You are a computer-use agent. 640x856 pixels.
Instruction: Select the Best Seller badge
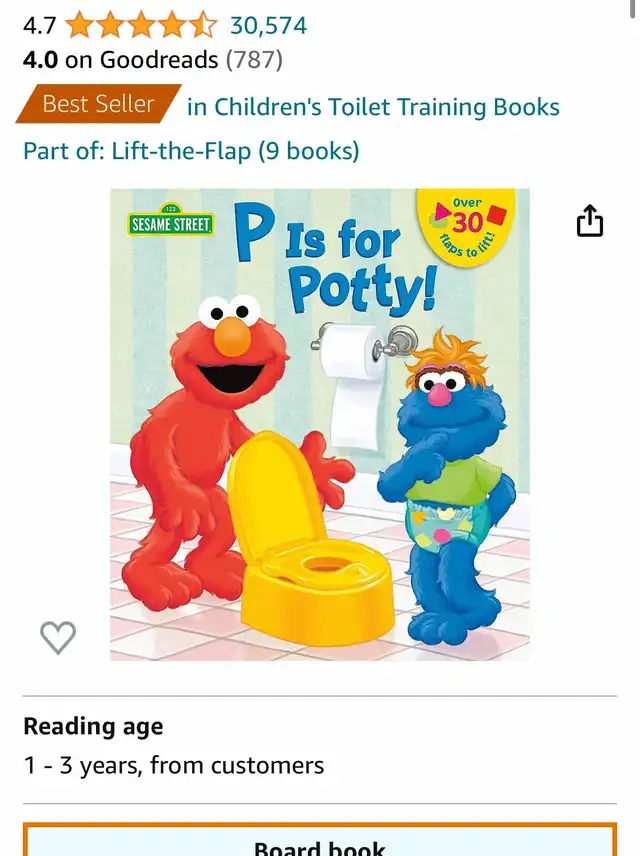coord(98,104)
